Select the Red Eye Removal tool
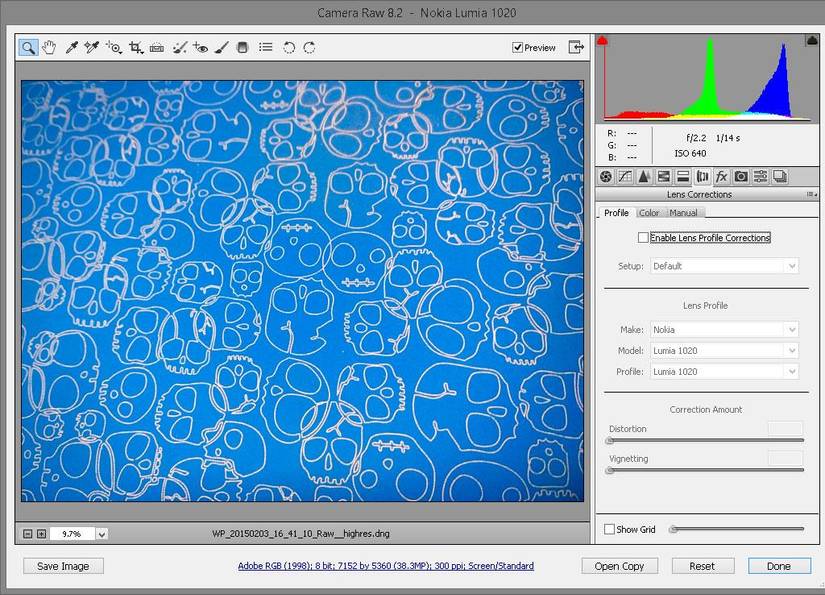The image size is (825, 595). tap(200, 48)
